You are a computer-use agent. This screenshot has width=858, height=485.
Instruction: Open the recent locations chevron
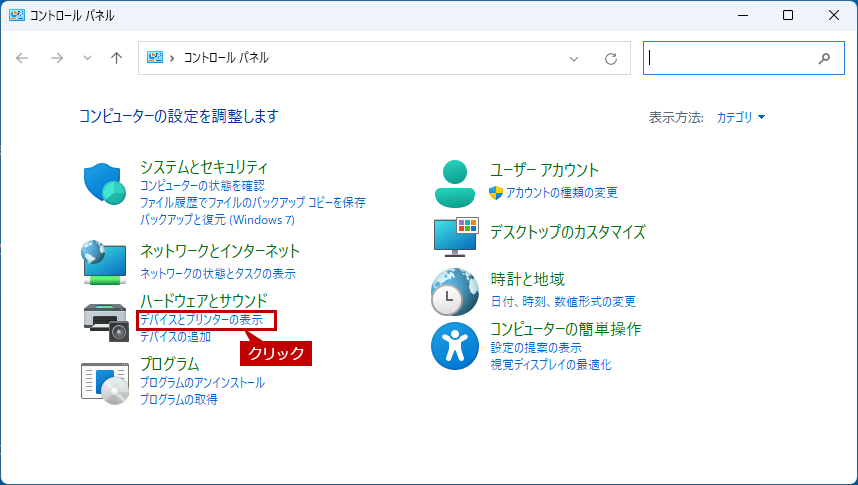pos(87,58)
